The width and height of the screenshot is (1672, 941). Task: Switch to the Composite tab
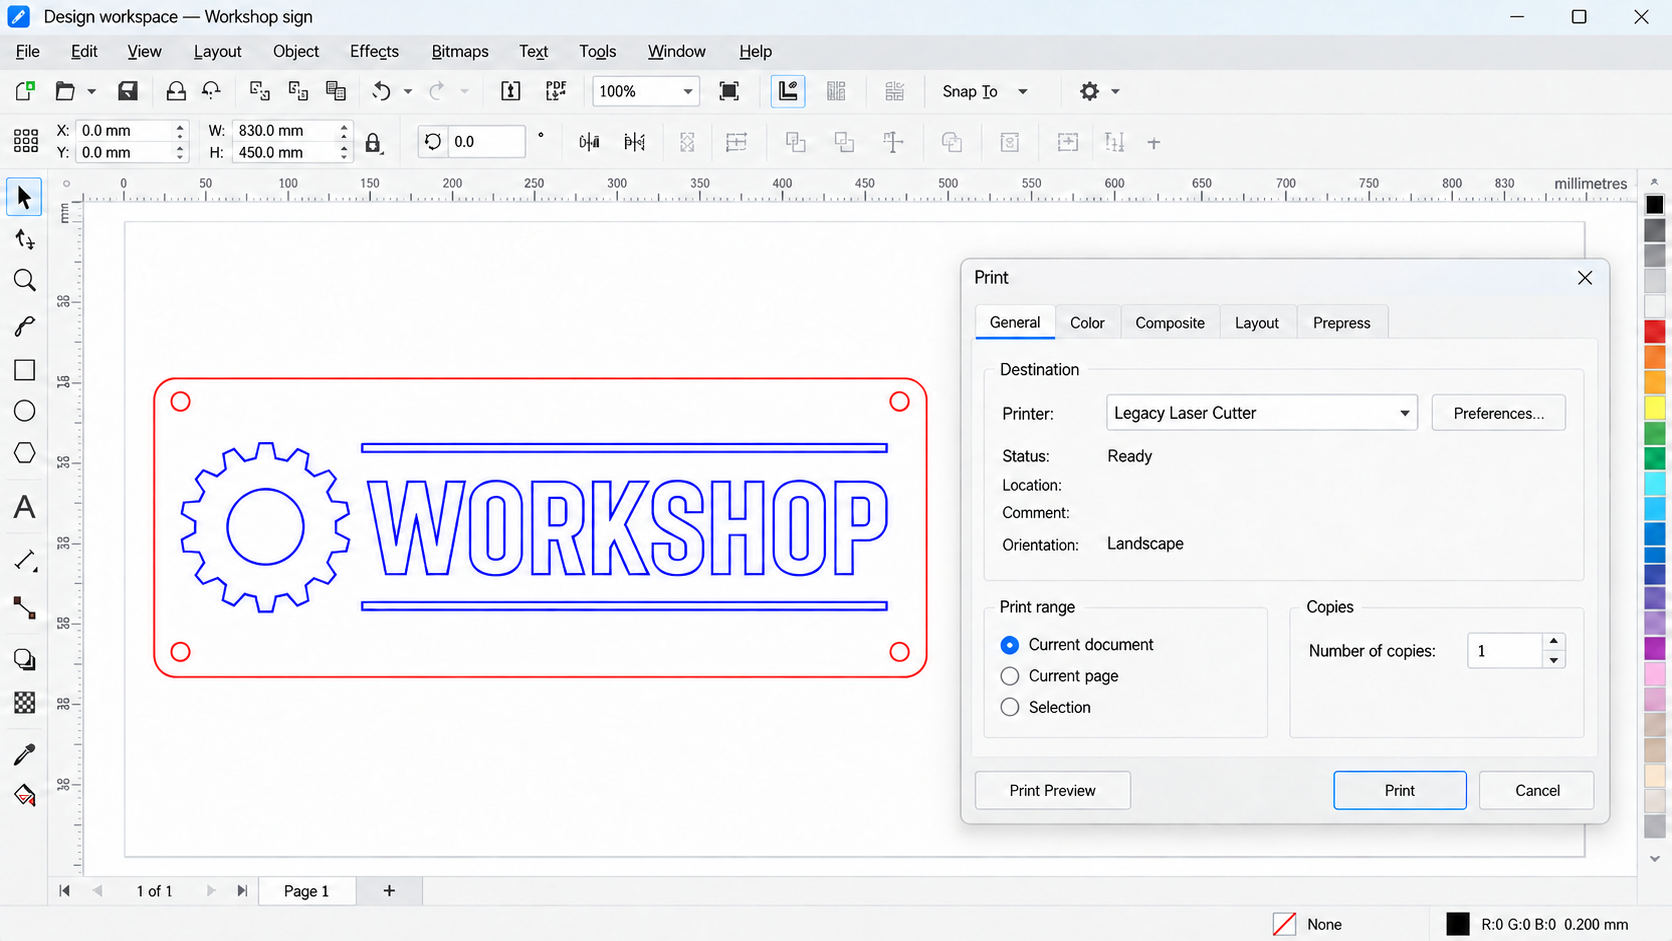(x=1170, y=323)
